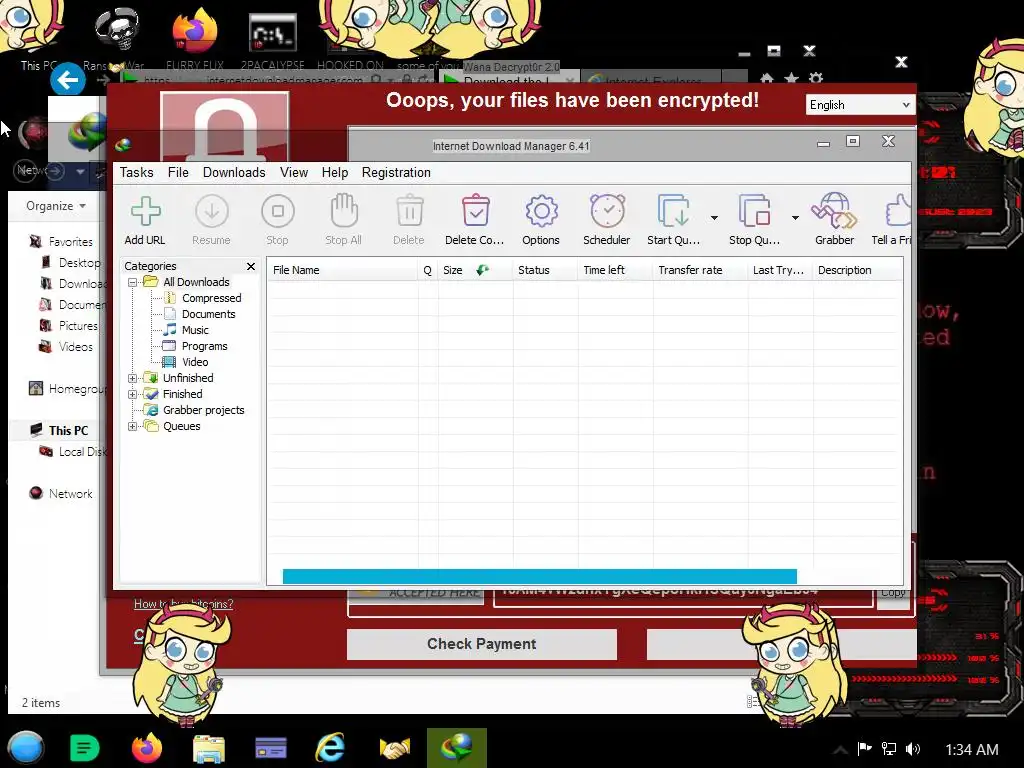
Task: Sort by Size column header
Action: pos(475,270)
